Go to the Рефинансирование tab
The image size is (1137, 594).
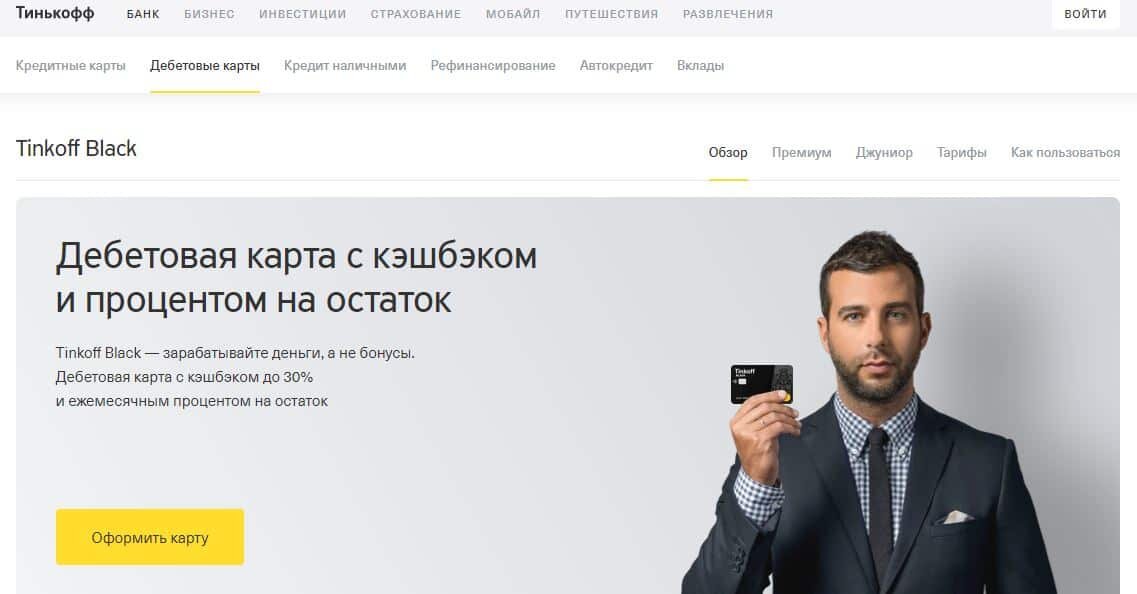coord(493,65)
